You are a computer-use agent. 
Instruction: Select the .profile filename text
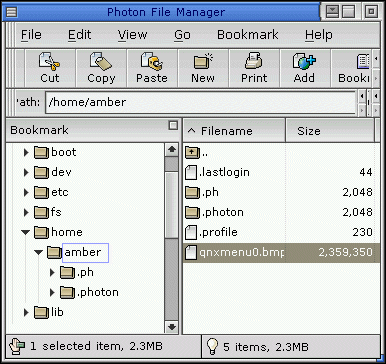218,233
